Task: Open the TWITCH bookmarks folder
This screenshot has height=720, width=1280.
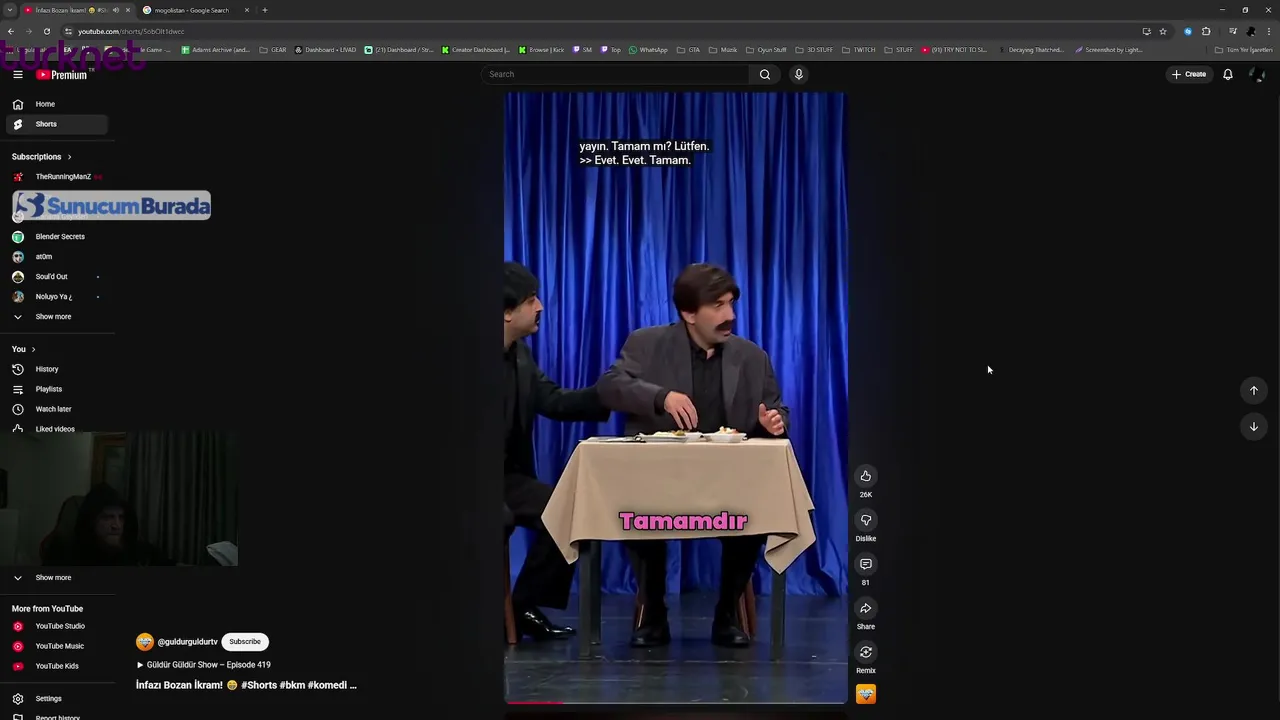Action: tap(860, 50)
